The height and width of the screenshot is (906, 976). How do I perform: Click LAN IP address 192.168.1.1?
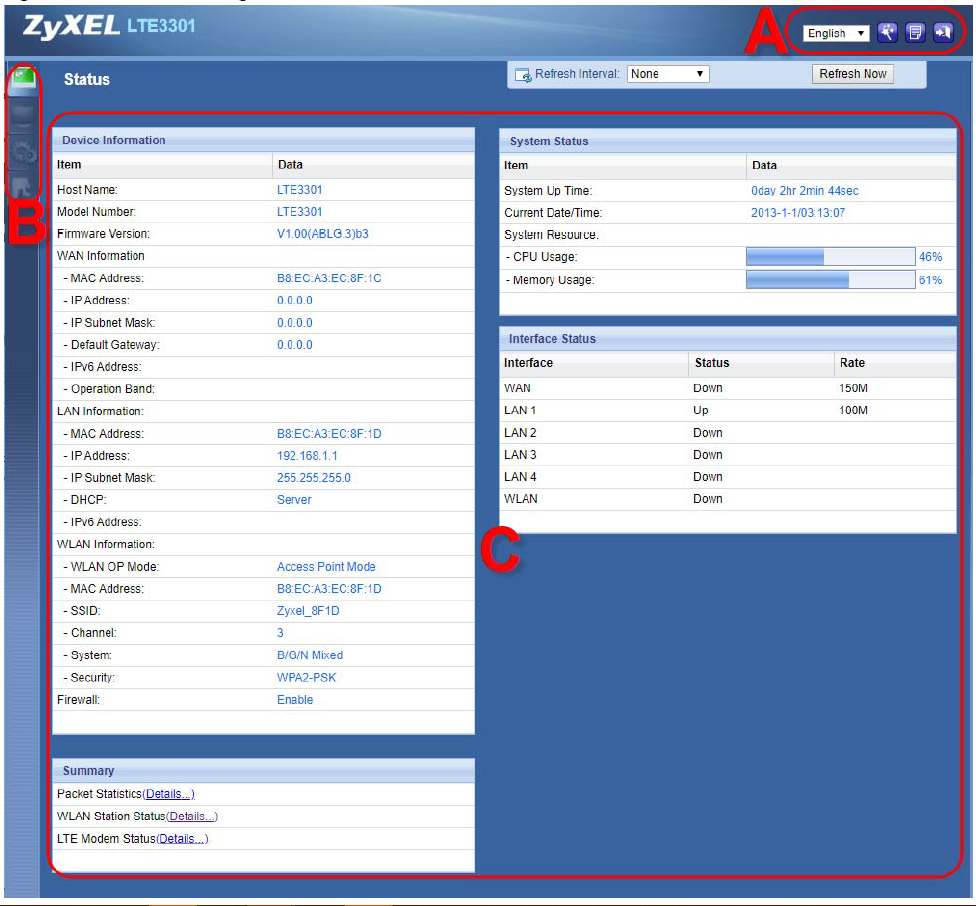[307, 456]
